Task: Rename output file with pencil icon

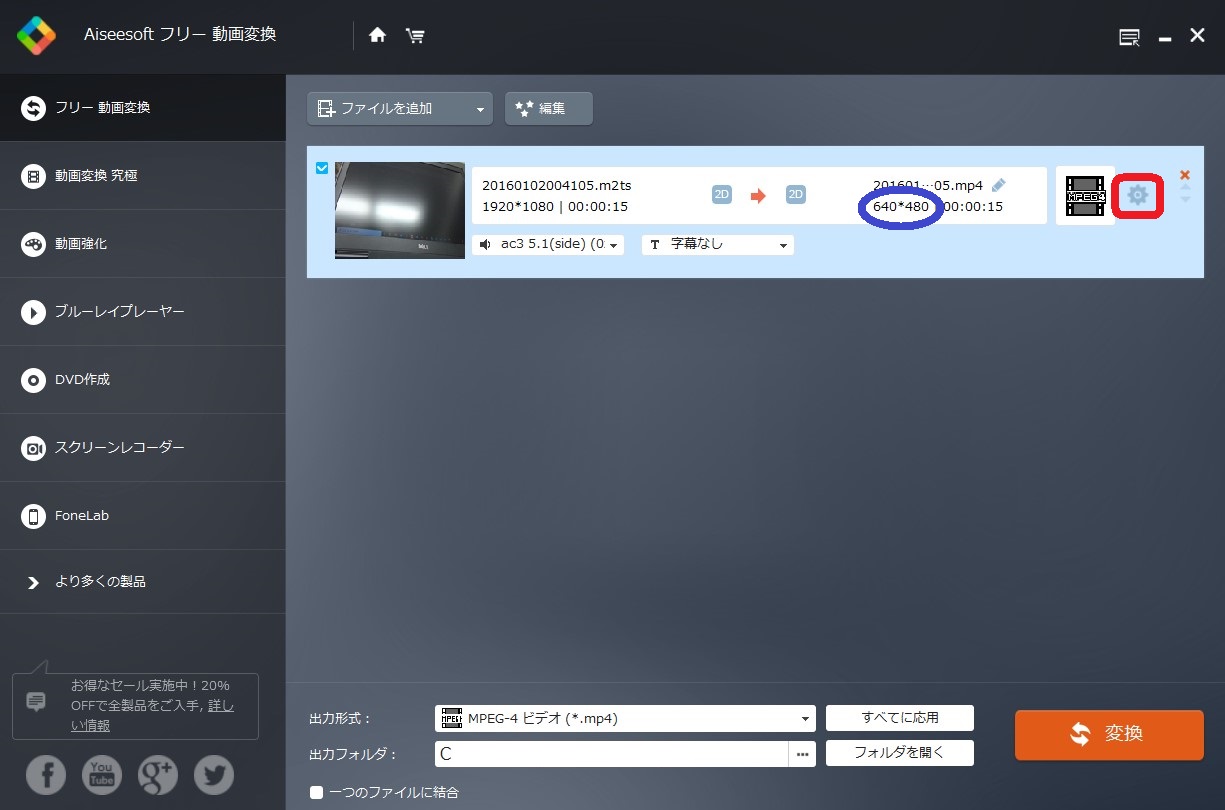Action: 998,185
